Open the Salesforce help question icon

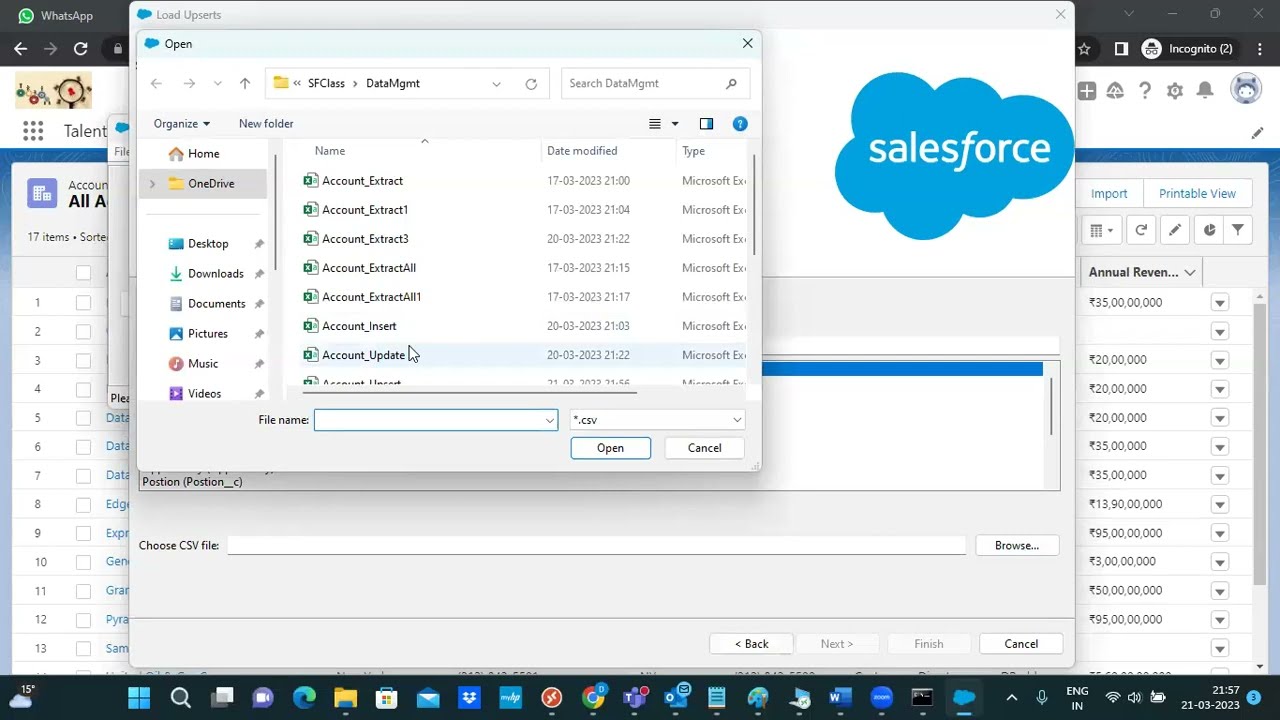tap(1145, 91)
